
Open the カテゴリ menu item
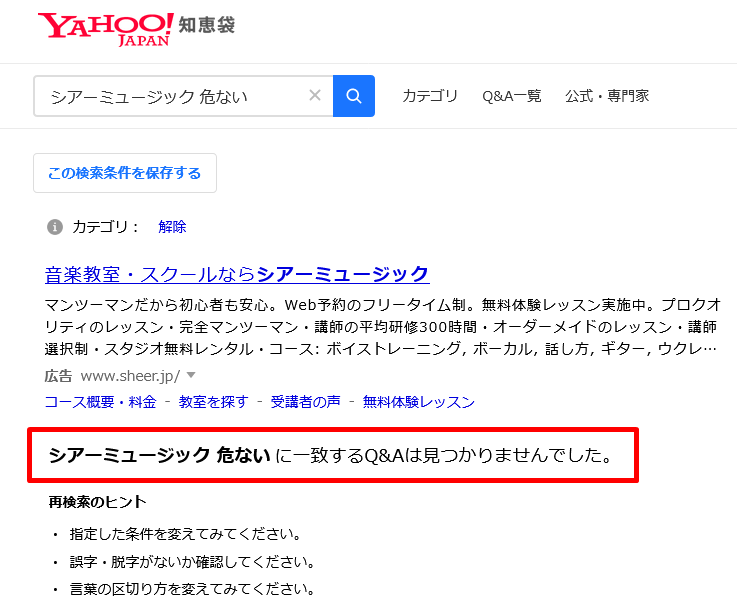pos(430,96)
